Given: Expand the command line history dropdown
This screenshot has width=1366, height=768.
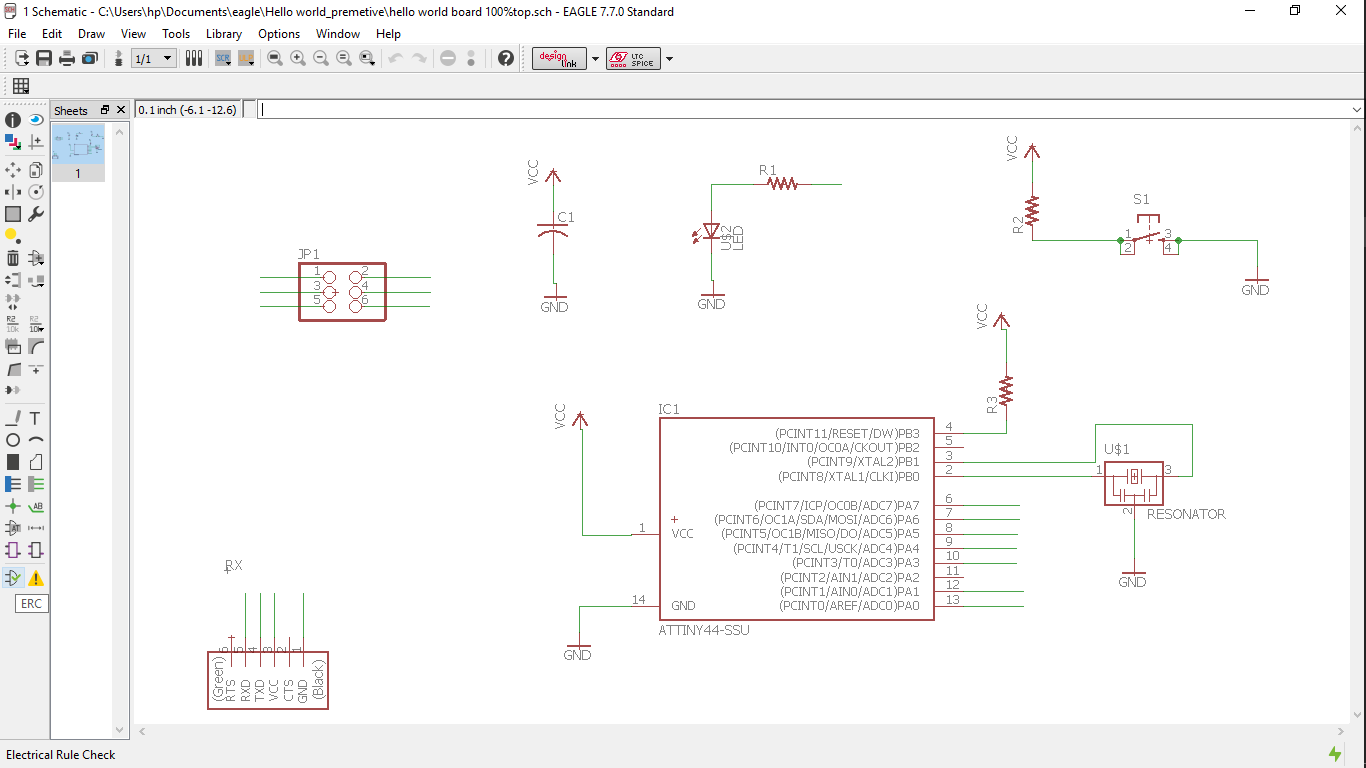Looking at the screenshot, I should 1357,110.
